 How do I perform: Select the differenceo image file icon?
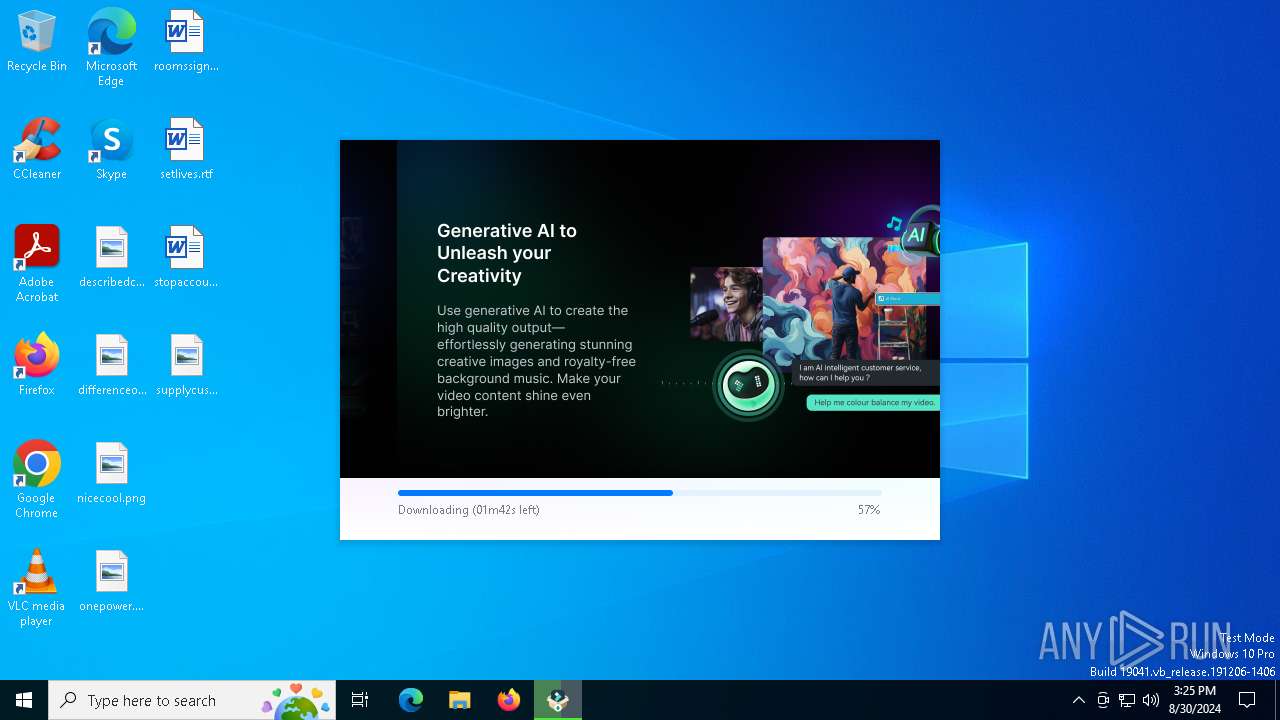coord(111,366)
